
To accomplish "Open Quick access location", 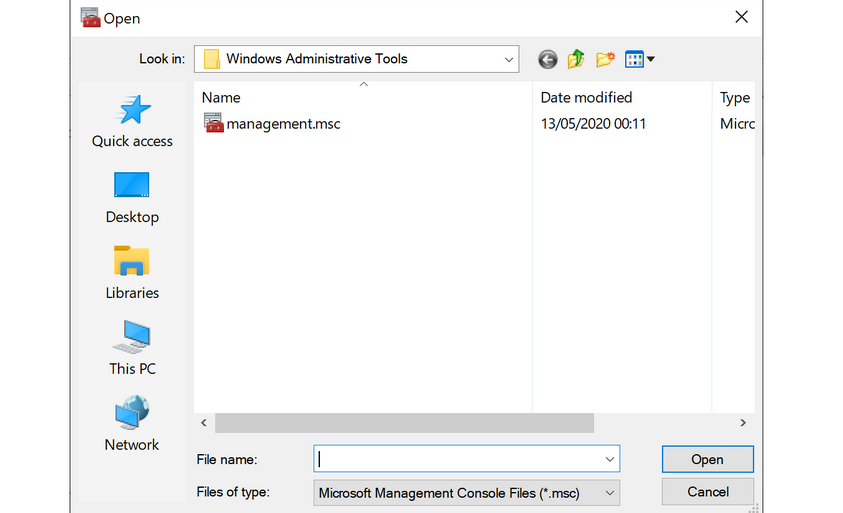I will pos(132,122).
